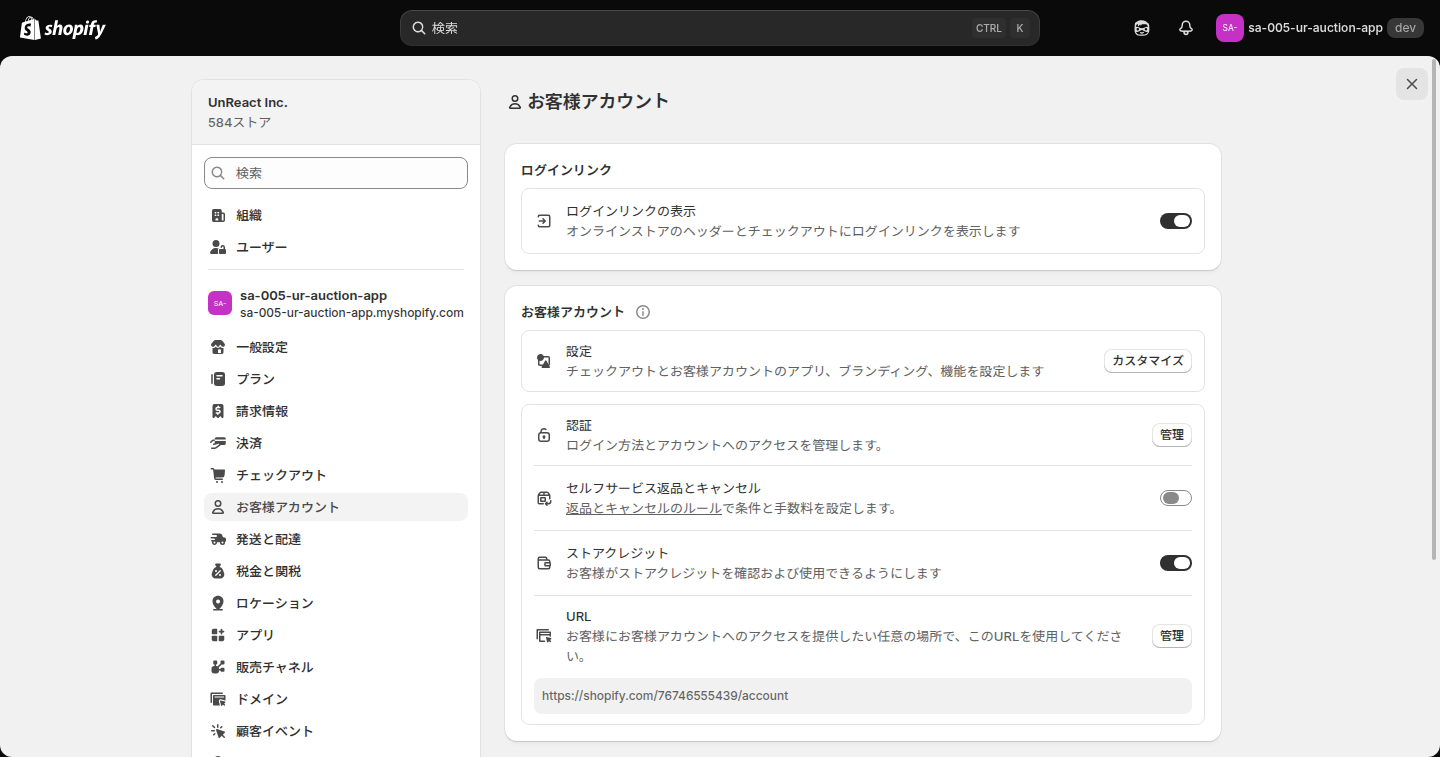Select the sa-005-ur-auction-app store entry in sidebar
1440x757 pixels.
(336, 304)
